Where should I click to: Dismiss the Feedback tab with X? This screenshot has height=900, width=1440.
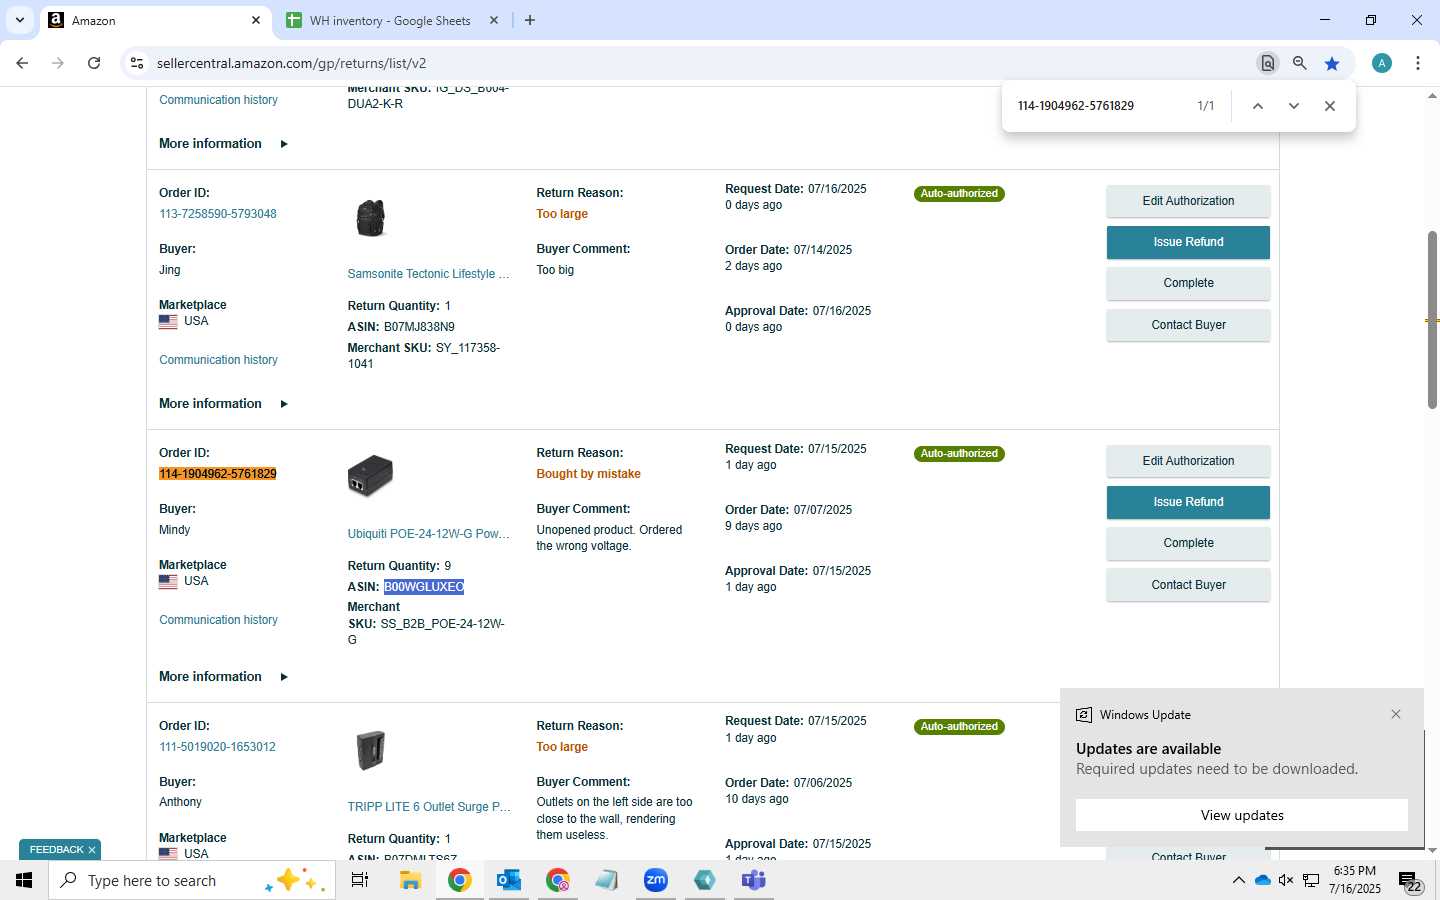[x=92, y=850]
